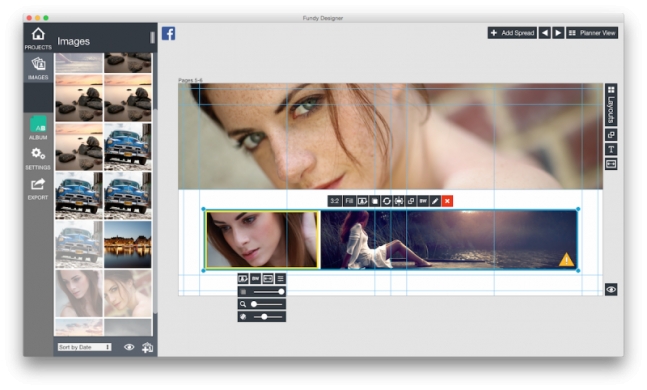647x390 pixels.
Task: Select the woman sitting in field image
Action: click(x=449, y=240)
